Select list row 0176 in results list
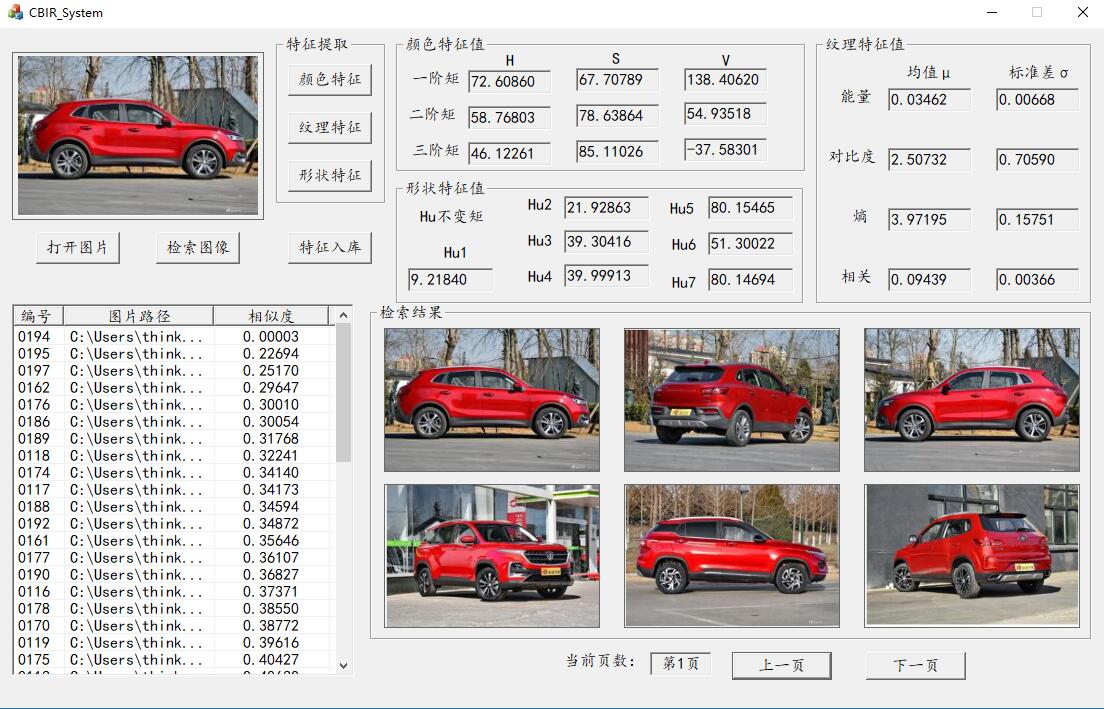The width and height of the screenshot is (1104, 709). click(174, 405)
